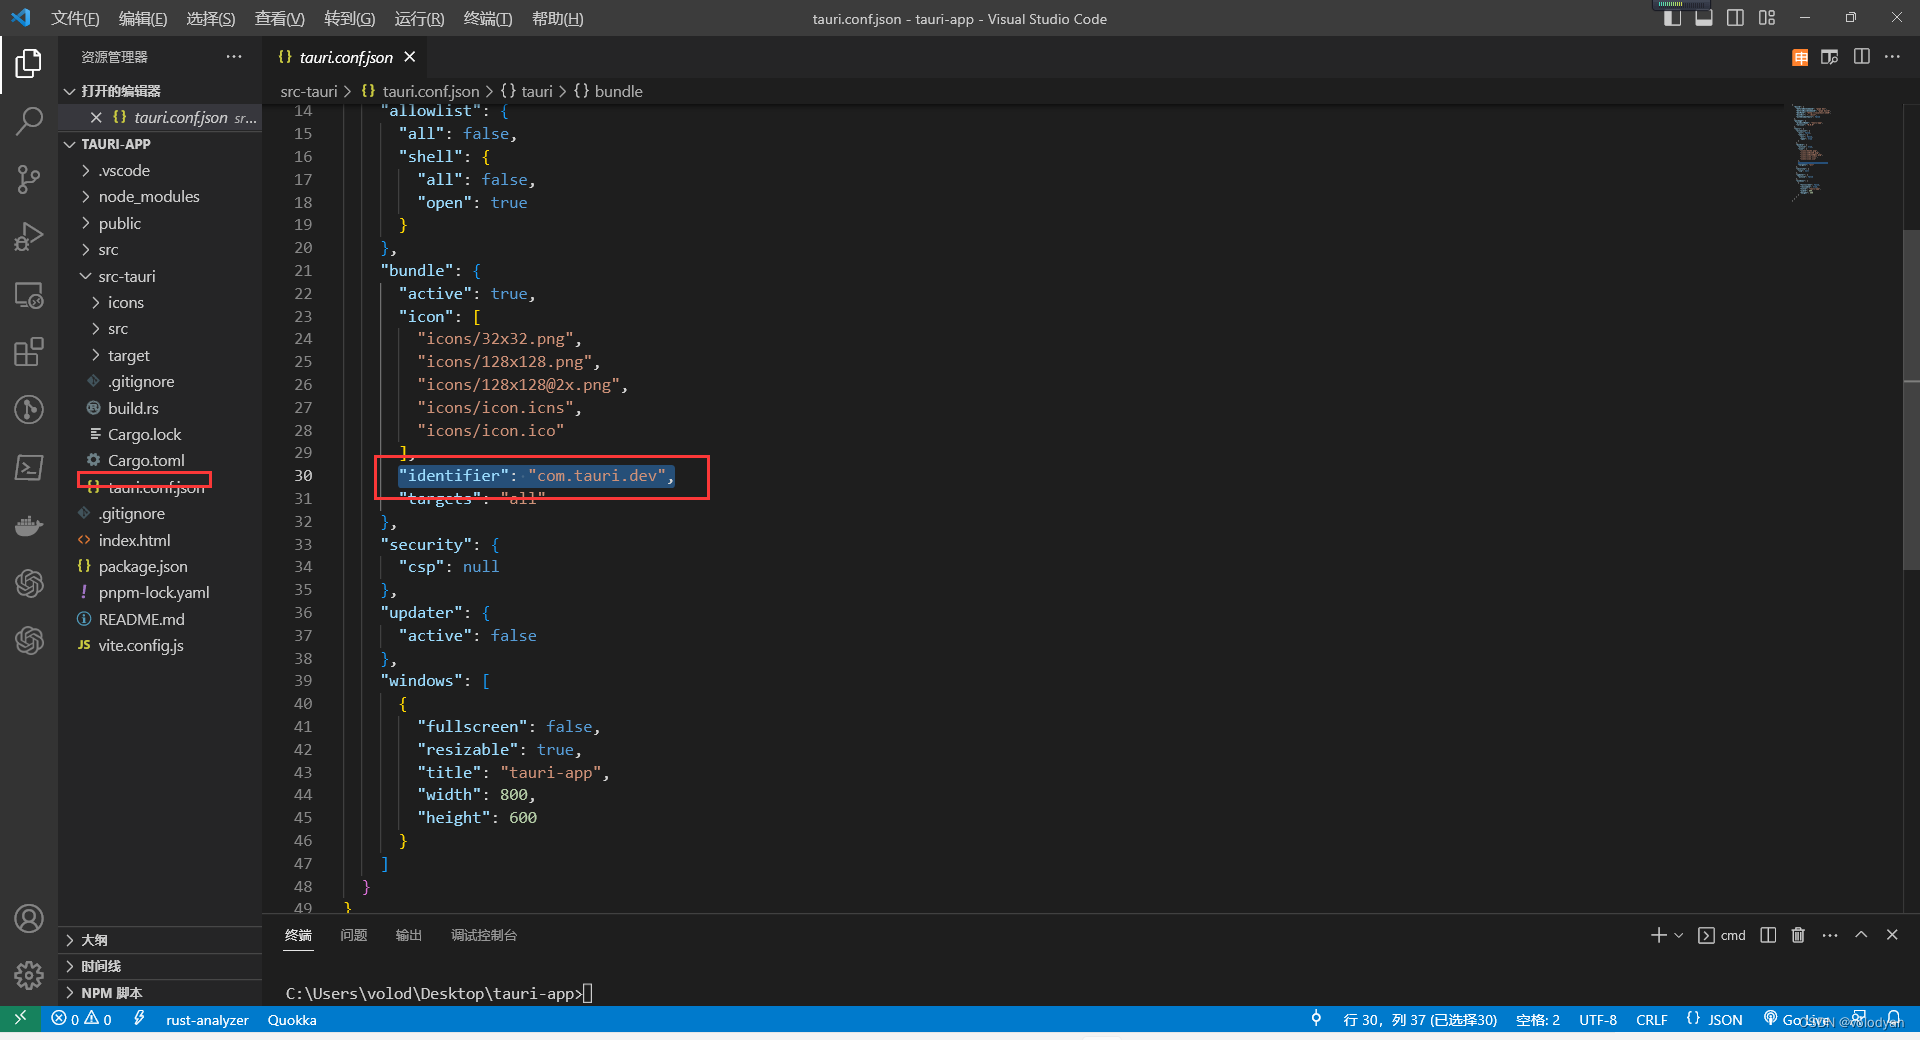
Task: Switch to the 问题 panel tab
Action: [354, 935]
